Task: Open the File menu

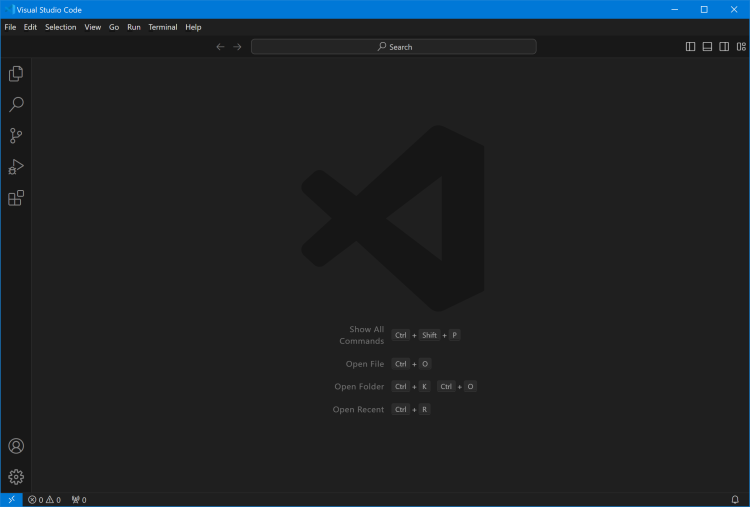Action: 10,27
